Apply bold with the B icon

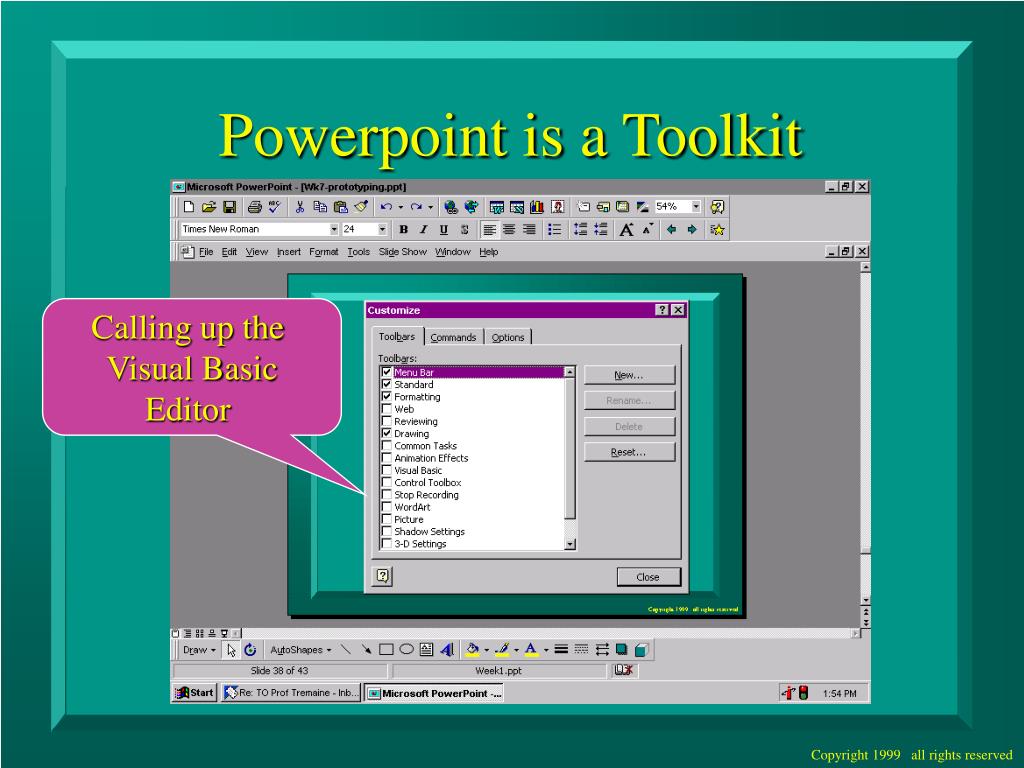pyautogui.click(x=404, y=230)
